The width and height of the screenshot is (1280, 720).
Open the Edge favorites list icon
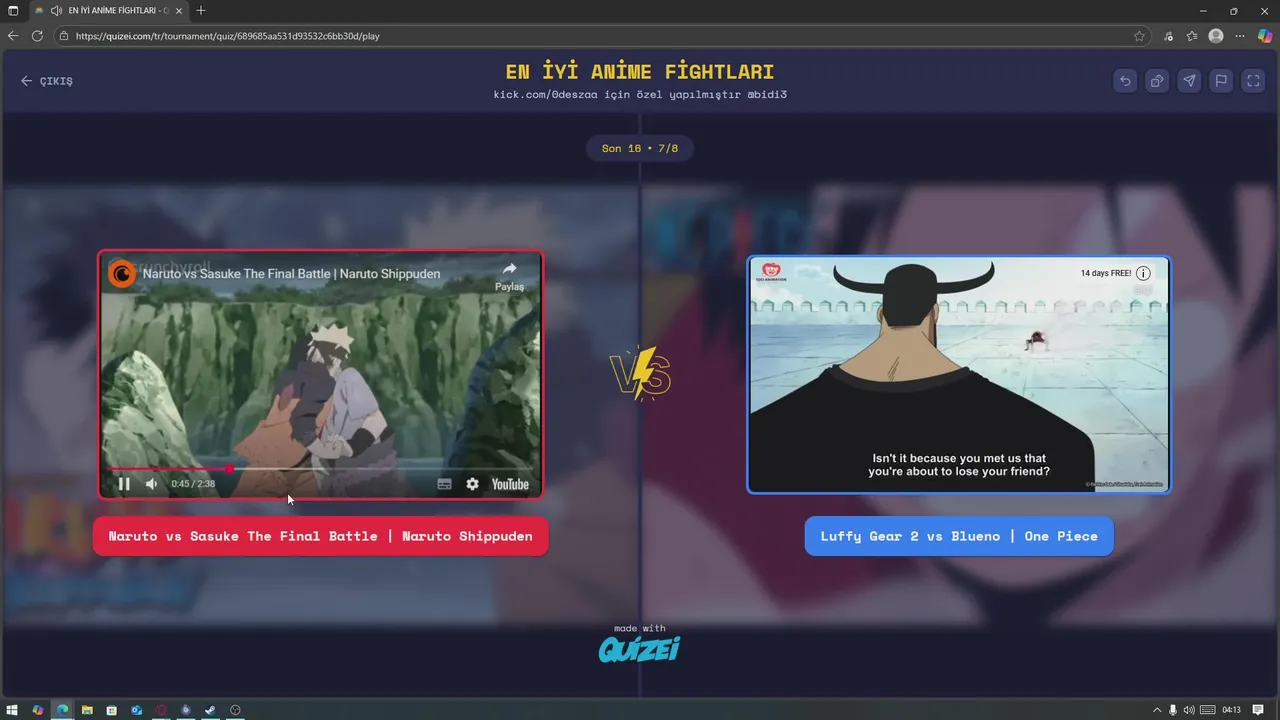[1192, 36]
